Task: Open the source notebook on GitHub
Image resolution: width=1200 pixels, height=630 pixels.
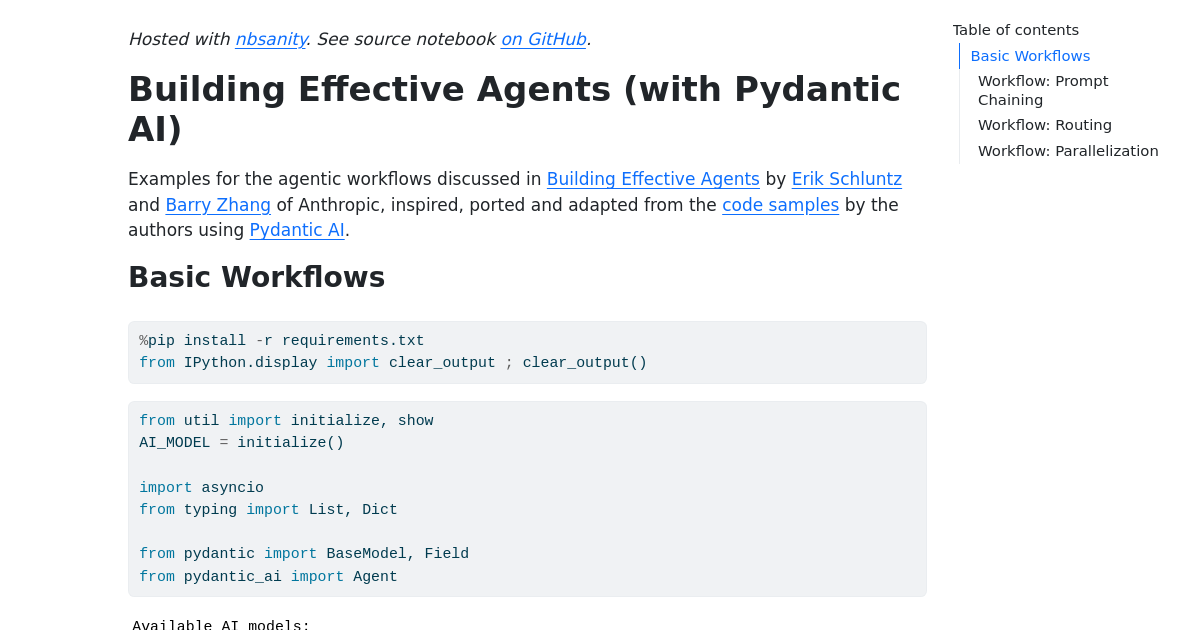Action: pos(543,39)
